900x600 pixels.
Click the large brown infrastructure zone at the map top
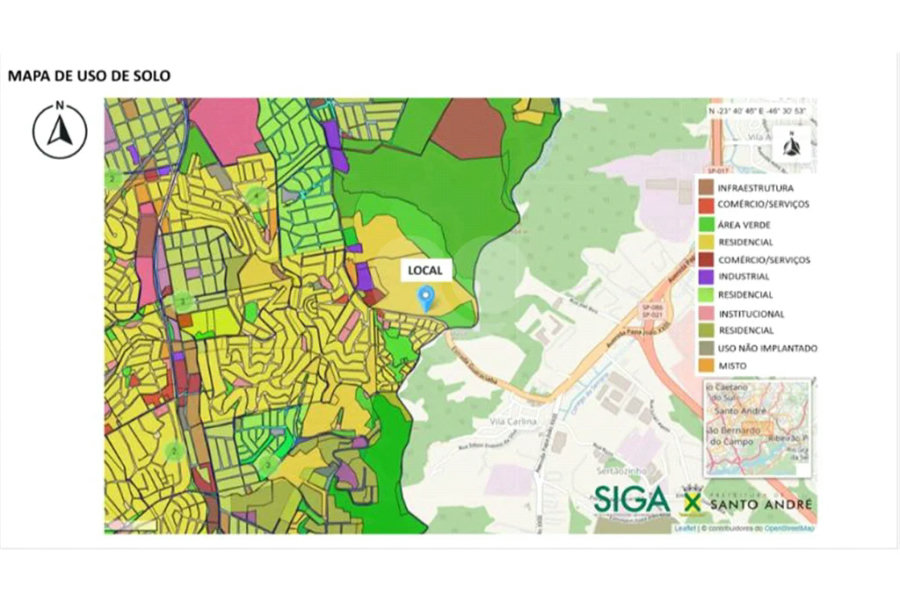pyautogui.click(x=468, y=131)
